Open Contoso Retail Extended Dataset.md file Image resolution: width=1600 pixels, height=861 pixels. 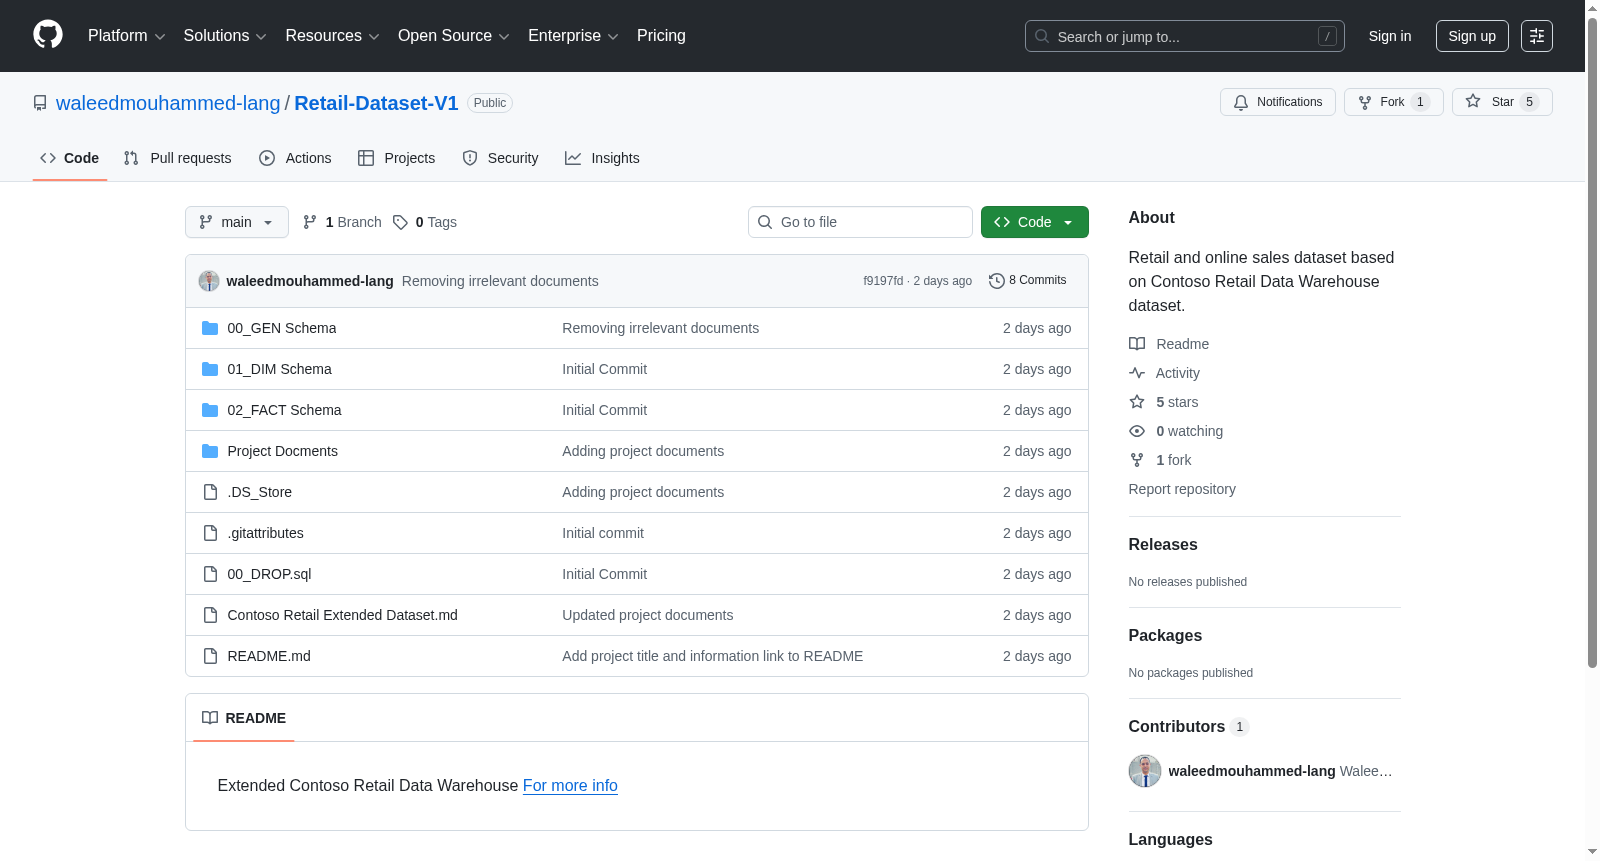click(x=342, y=615)
